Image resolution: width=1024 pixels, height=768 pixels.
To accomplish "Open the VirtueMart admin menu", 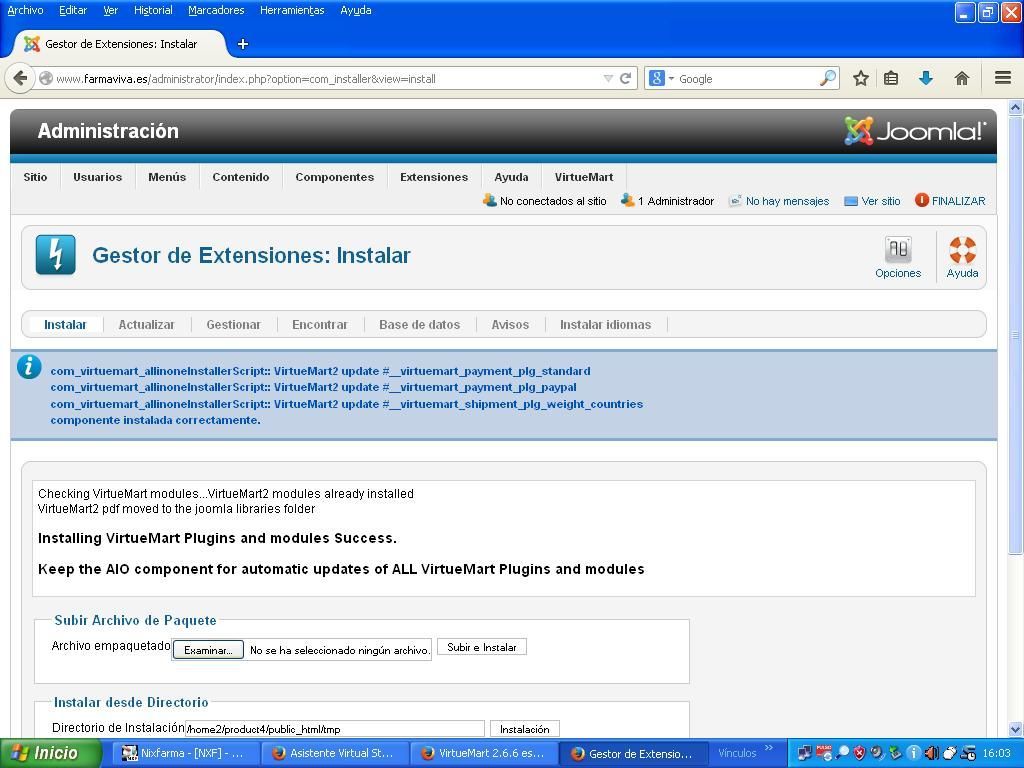I will (584, 177).
